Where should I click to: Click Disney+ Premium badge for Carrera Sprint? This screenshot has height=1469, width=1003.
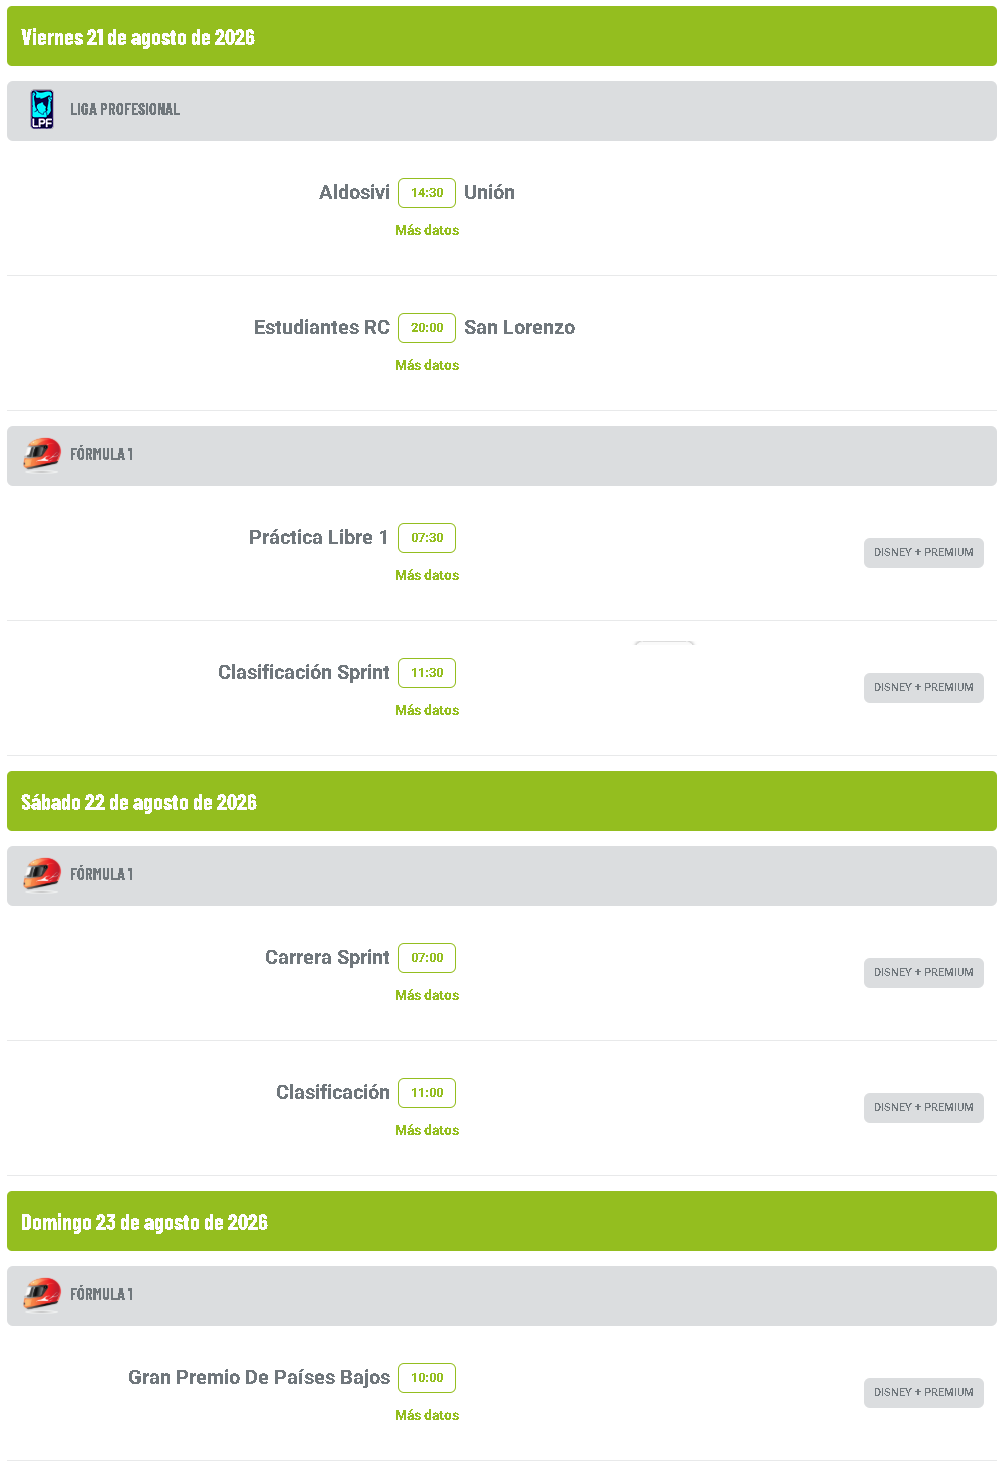tap(924, 973)
